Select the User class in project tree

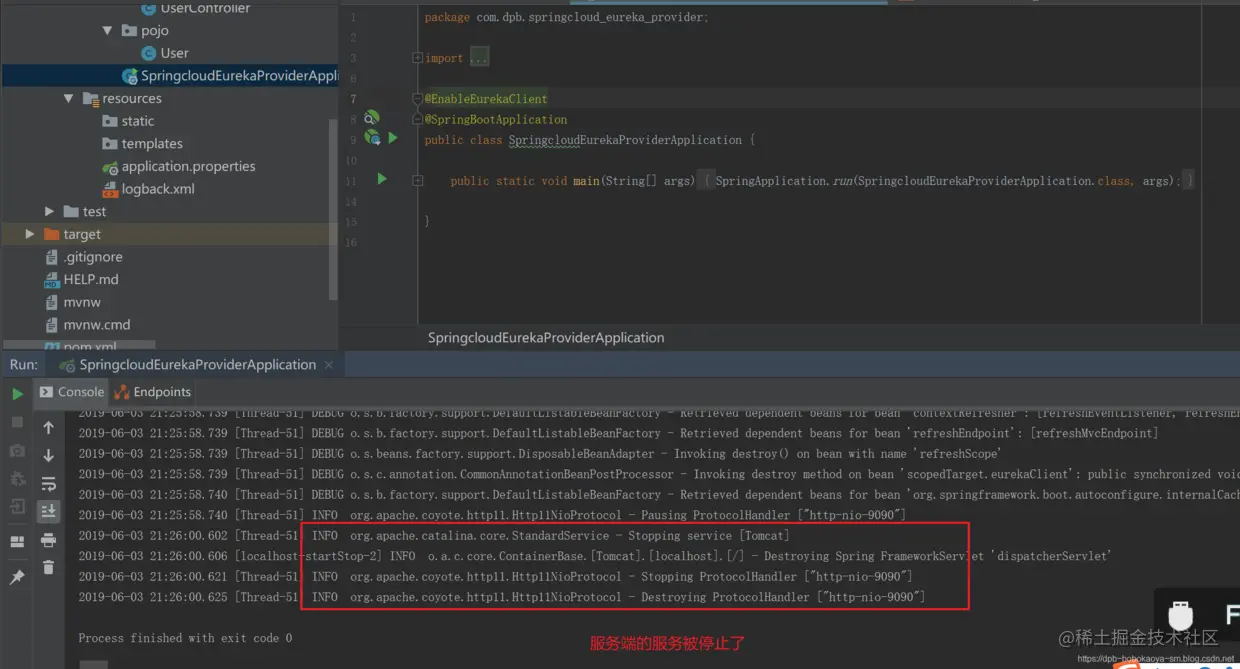tap(174, 53)
